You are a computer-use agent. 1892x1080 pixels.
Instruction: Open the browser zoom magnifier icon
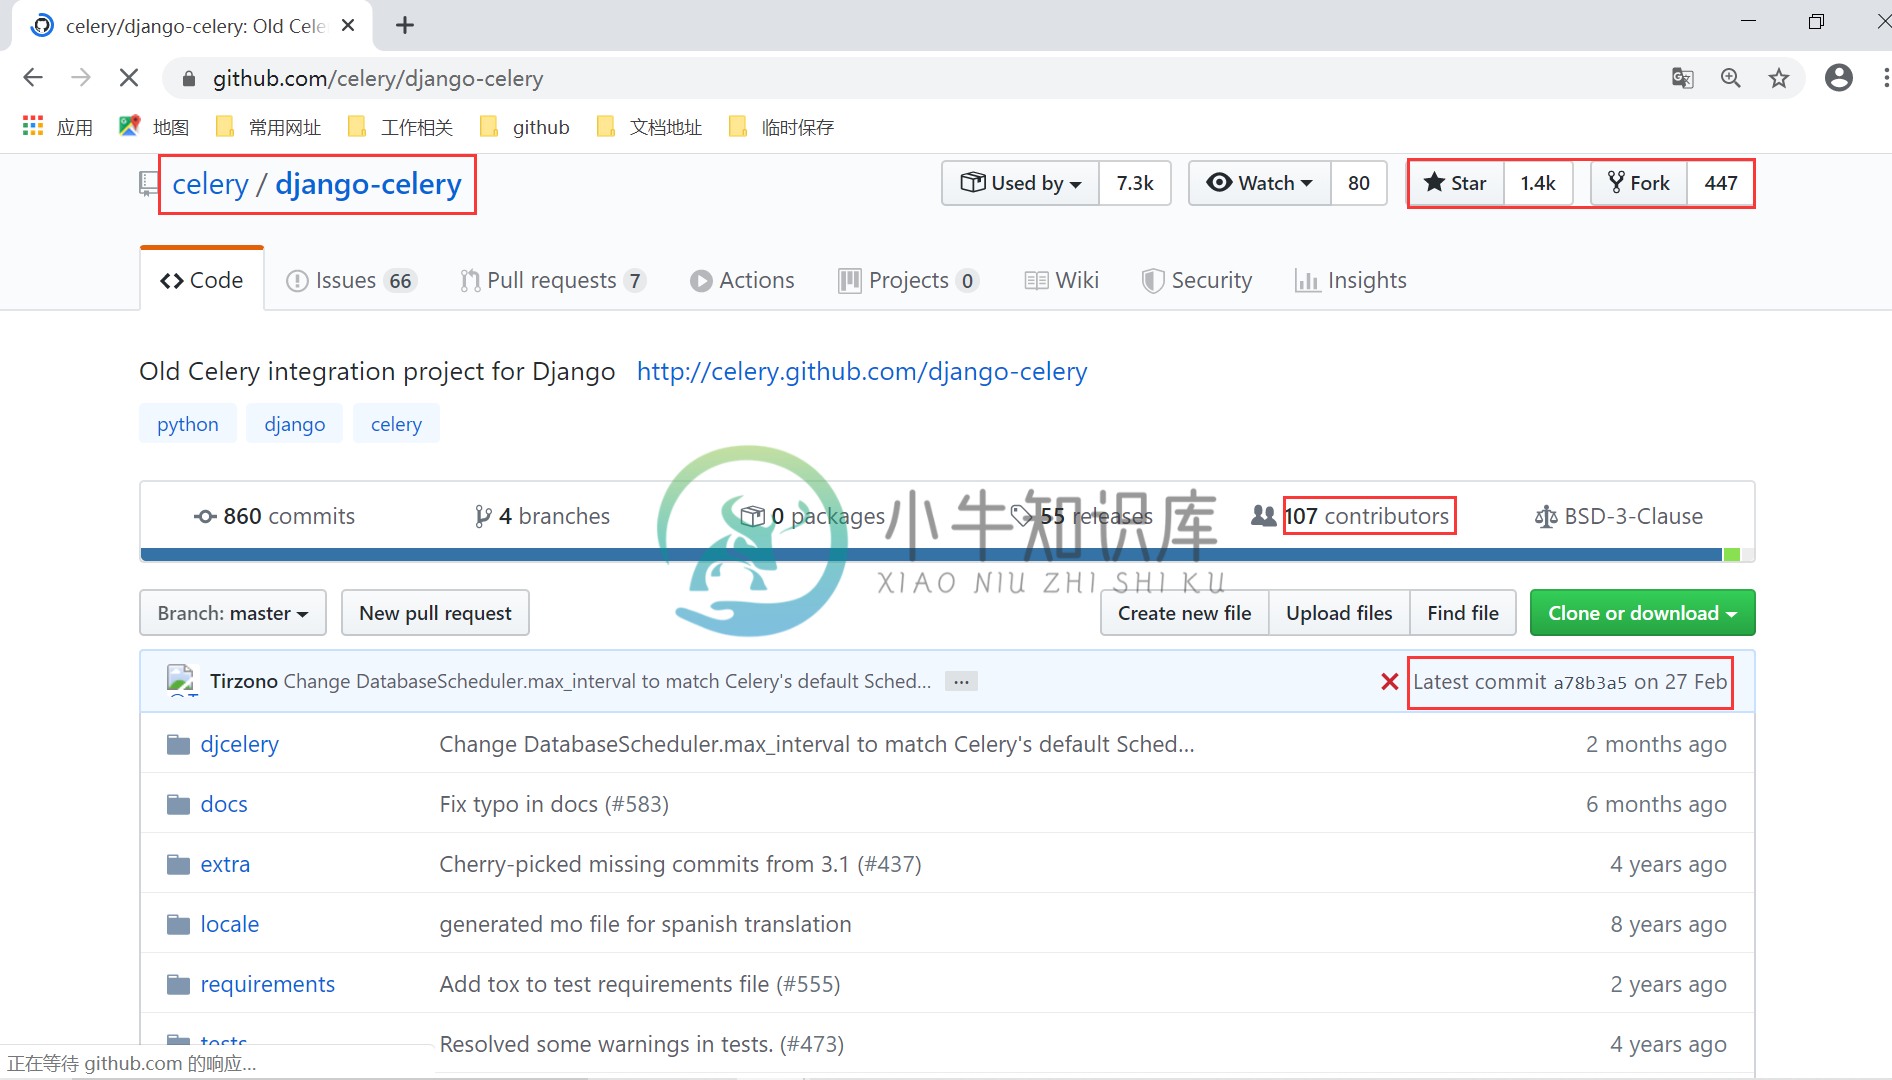click(1731, 78)
